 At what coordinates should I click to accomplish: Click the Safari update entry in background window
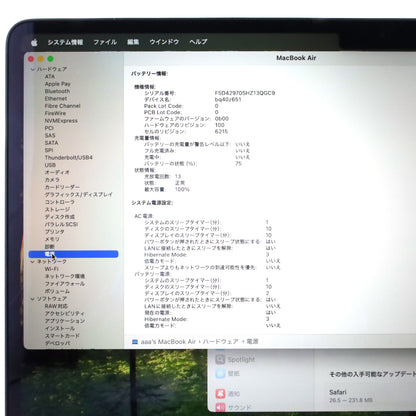pyautogui.click(x=351, y=396)
